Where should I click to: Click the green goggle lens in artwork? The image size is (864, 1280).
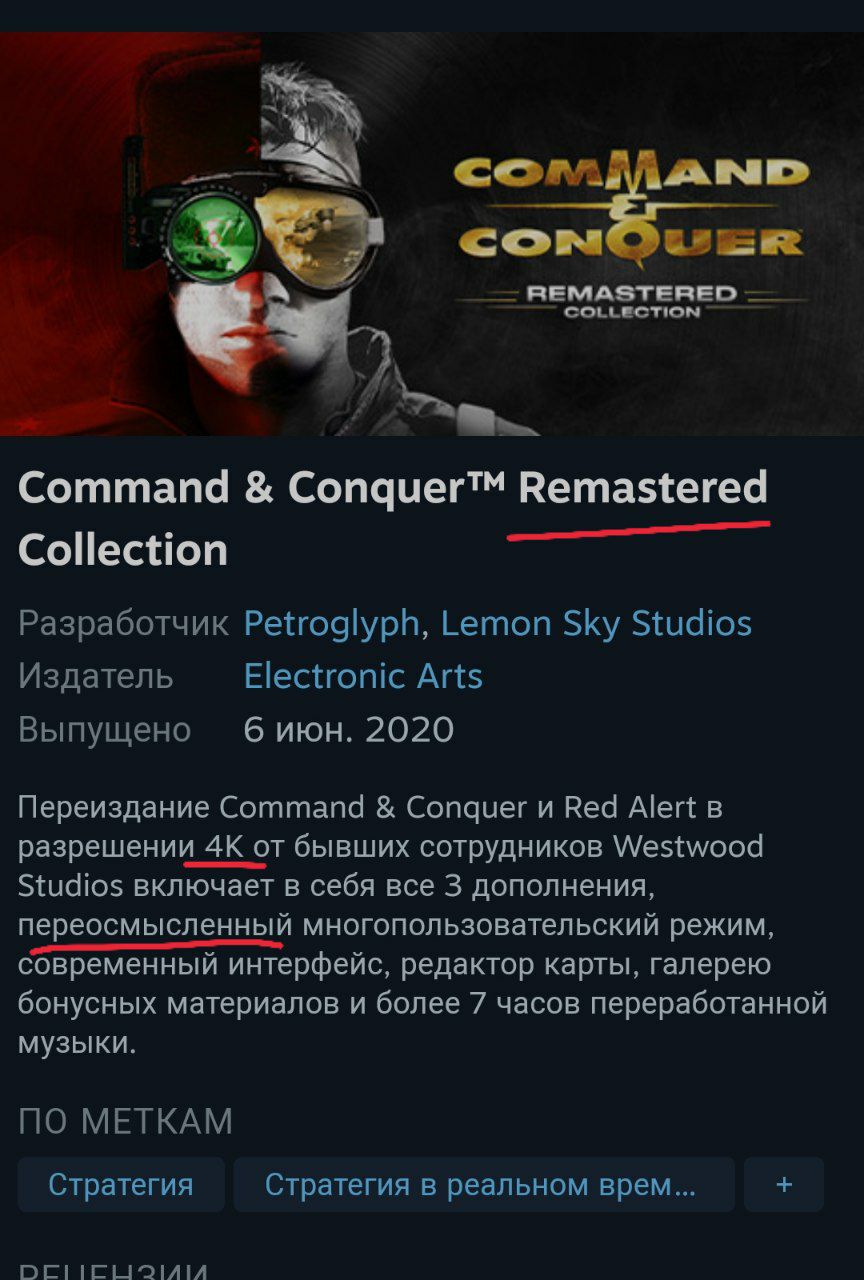point(211,233)
